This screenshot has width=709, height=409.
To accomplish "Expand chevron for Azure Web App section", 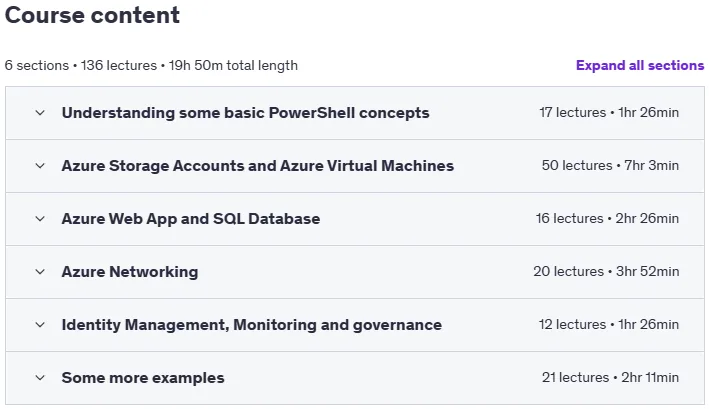I will [40, 219].
